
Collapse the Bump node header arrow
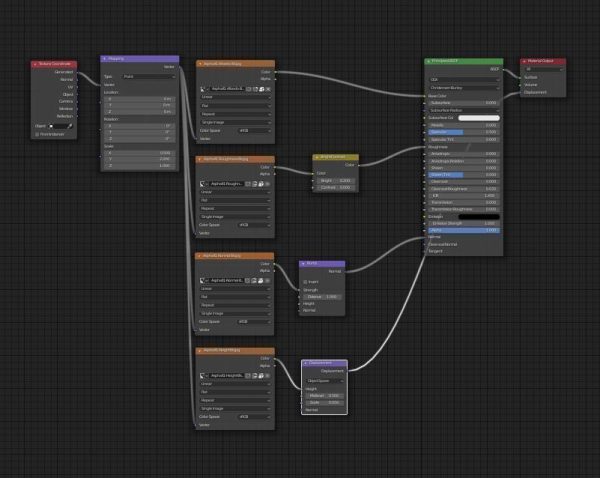(x=303, y=264)
